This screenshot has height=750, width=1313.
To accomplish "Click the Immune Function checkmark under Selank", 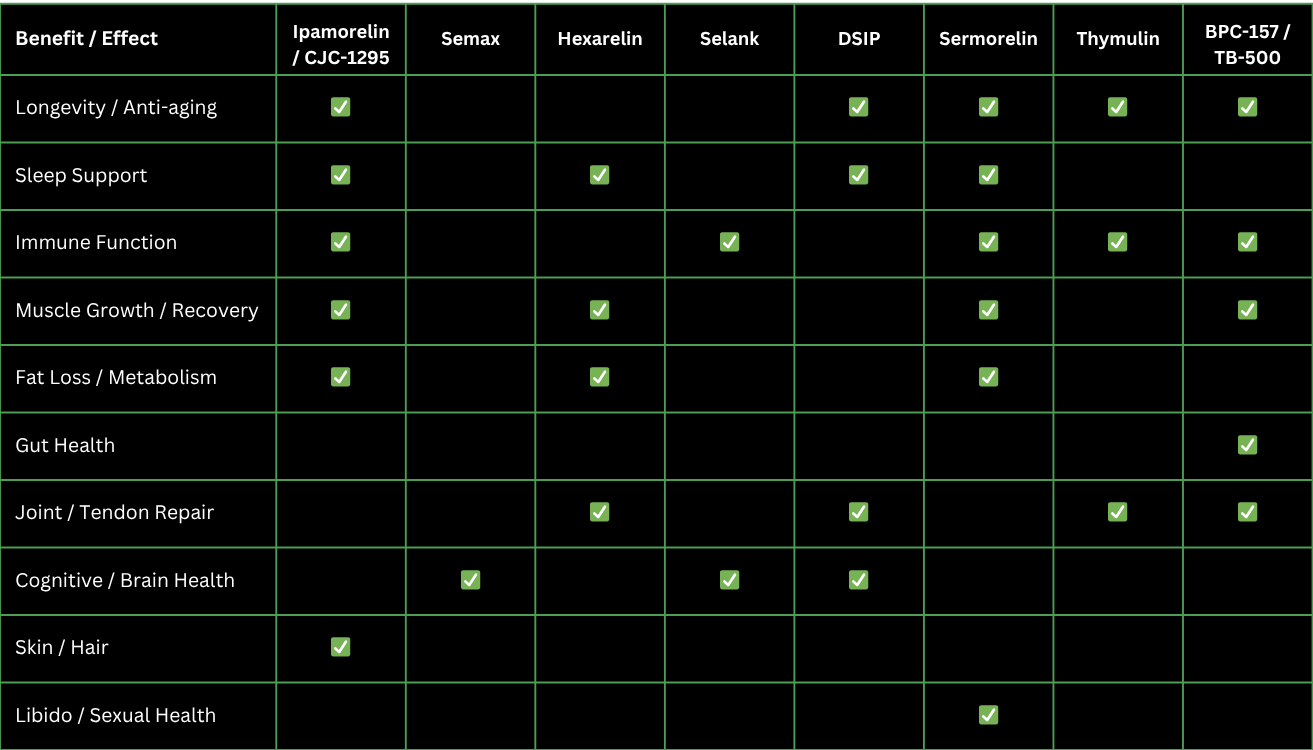I will click(729, 242).
